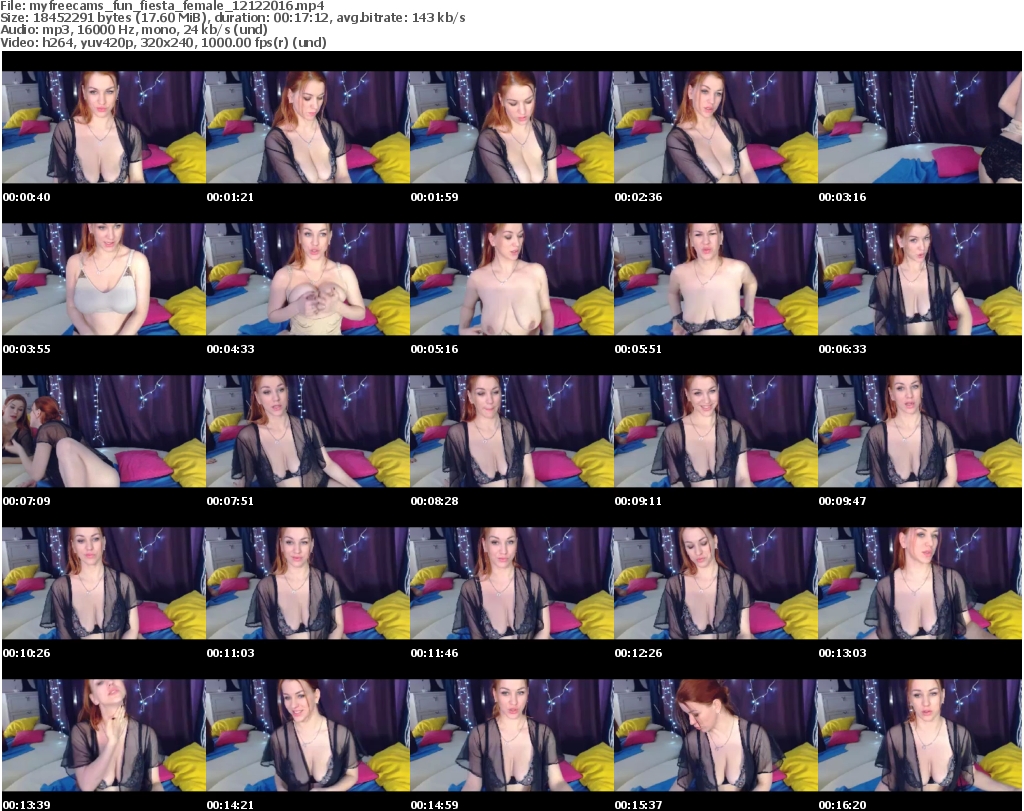Select the video frame thumbnail above 00:14:21

click(x=308, y=735)
